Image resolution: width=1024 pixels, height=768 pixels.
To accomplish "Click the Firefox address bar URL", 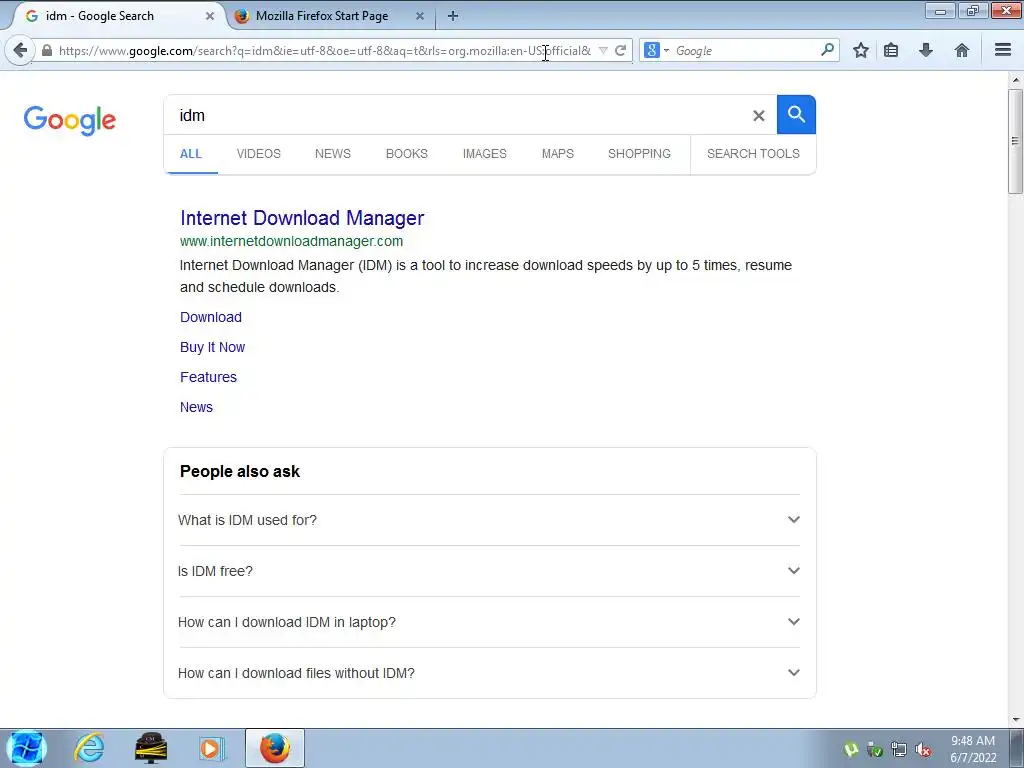I will (x=325, y=50).
